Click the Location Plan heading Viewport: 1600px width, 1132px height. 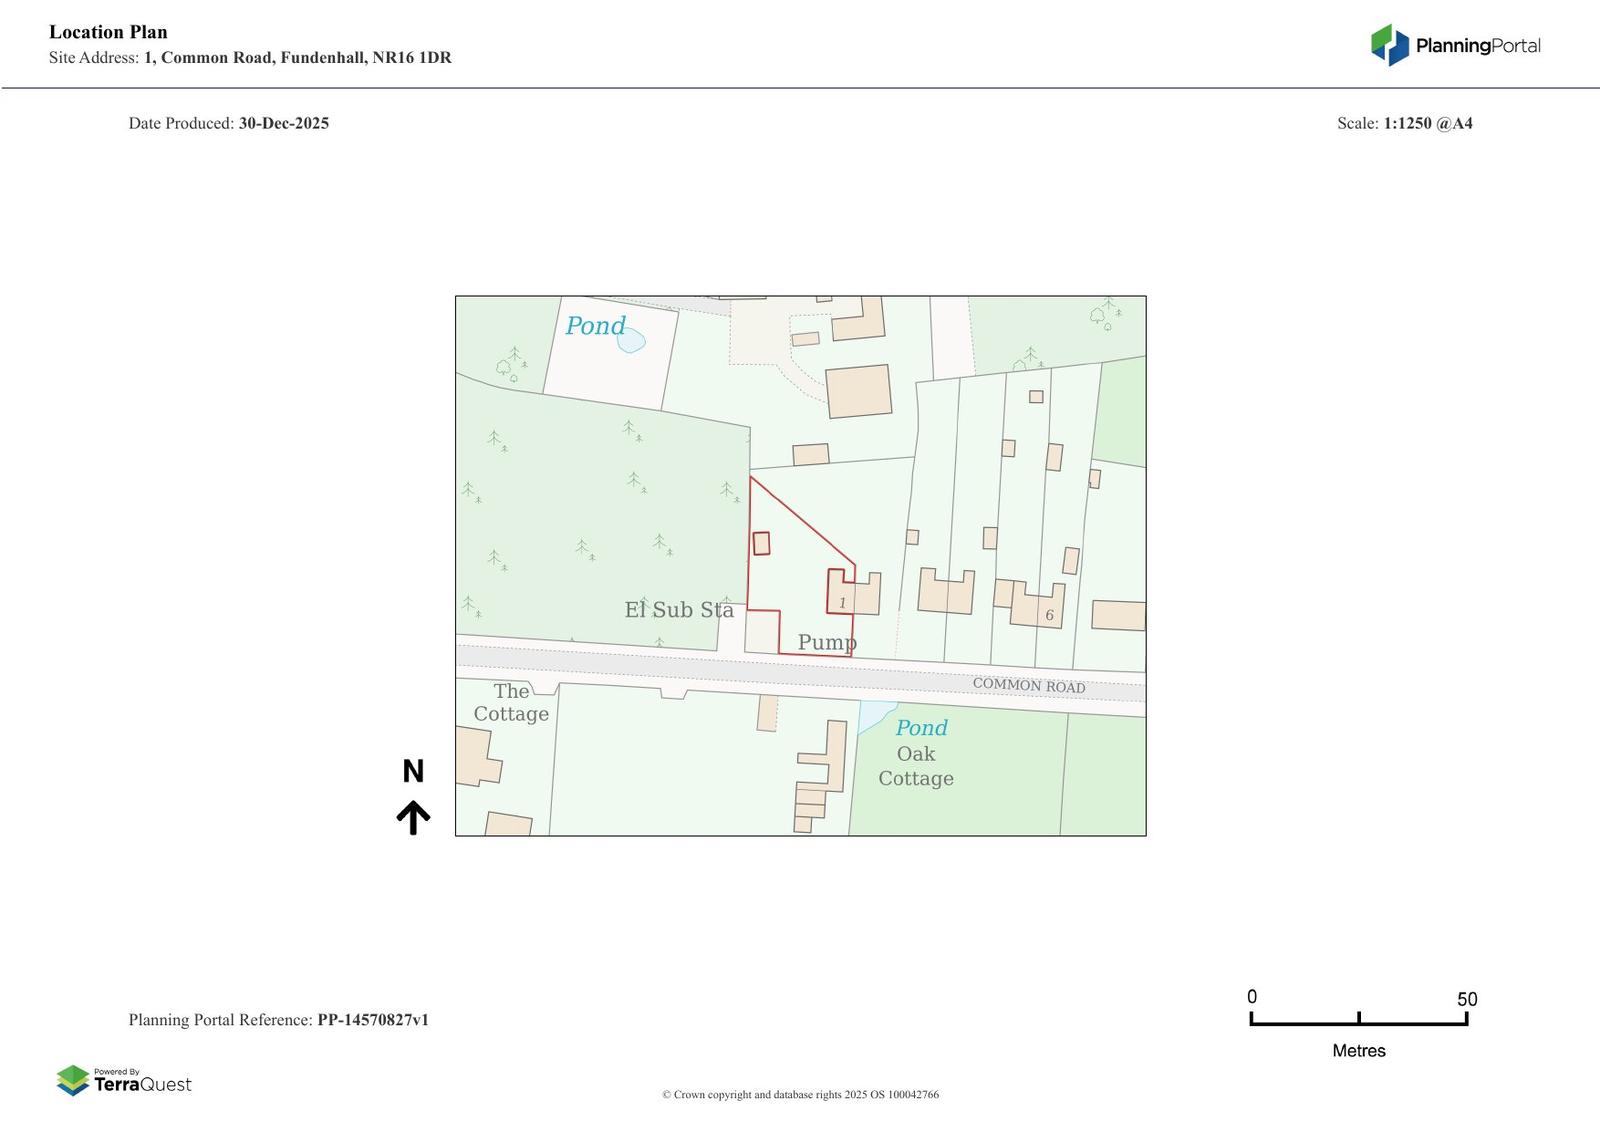pyautogui.click(x=108, y=32)
